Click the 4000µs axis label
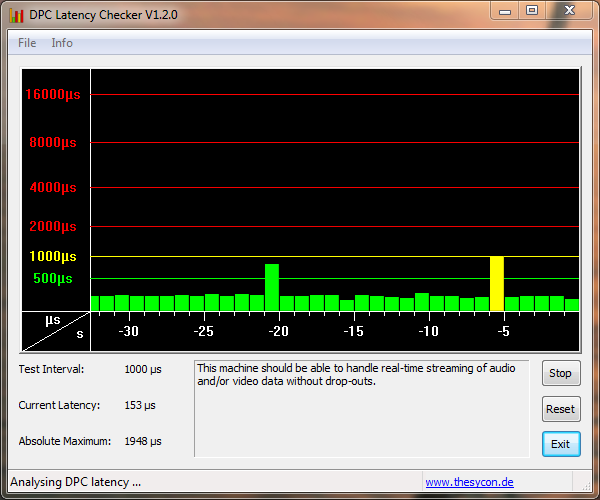 pos(53,187)
